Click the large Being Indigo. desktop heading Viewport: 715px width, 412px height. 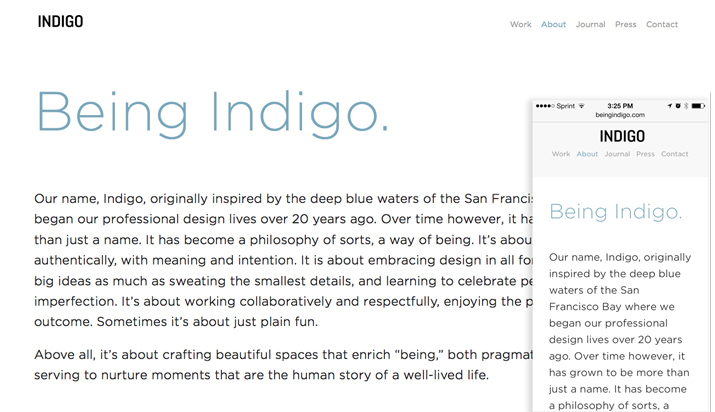(x=212, y=113)
